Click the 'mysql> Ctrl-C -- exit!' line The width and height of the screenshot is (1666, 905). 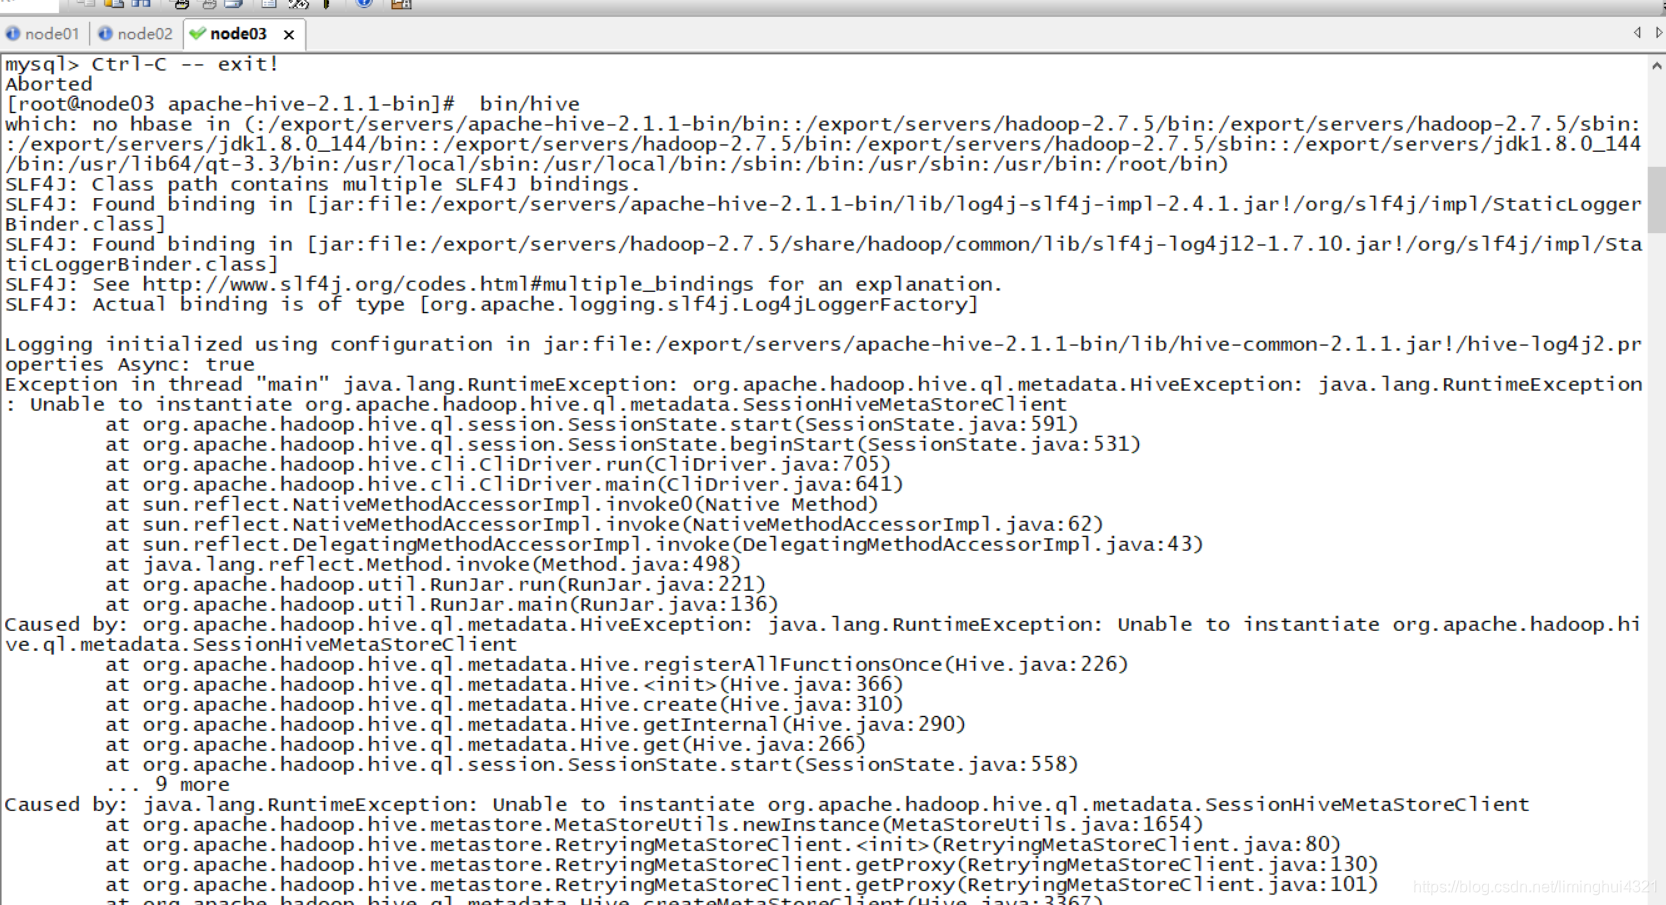[x=142, y=64]
